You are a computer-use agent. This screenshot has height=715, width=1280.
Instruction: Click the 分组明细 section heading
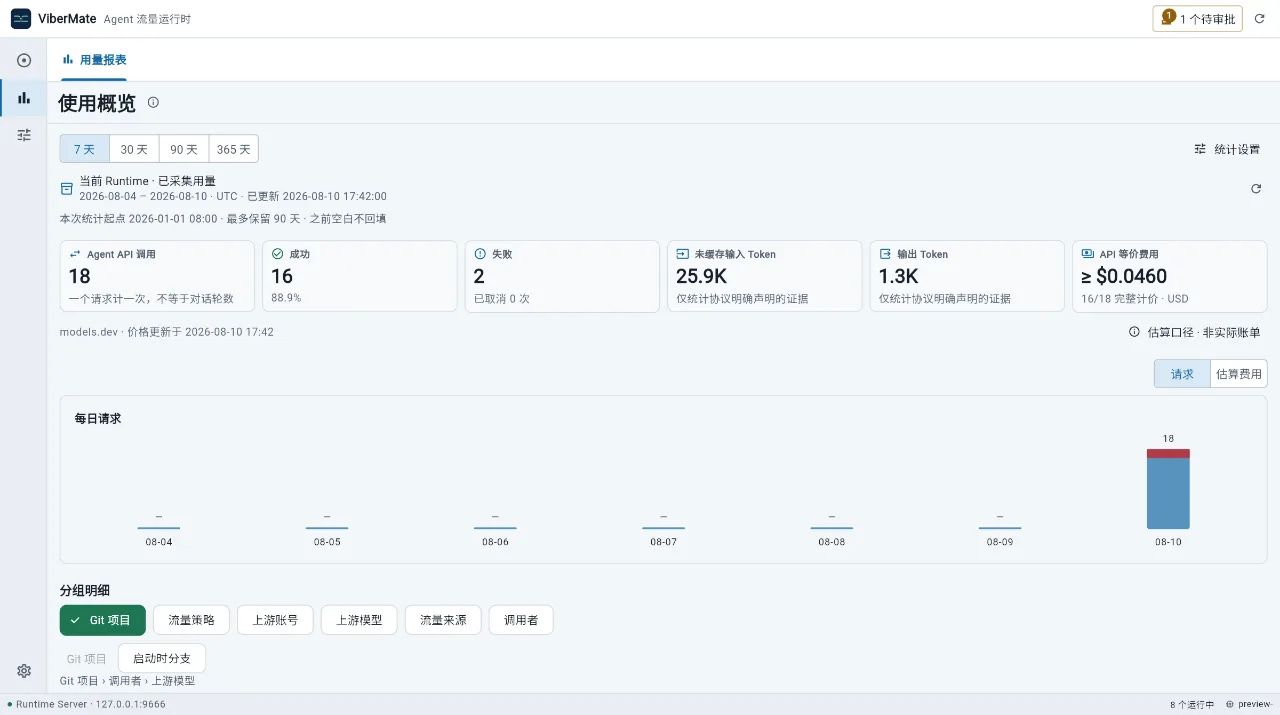[85, 591]
